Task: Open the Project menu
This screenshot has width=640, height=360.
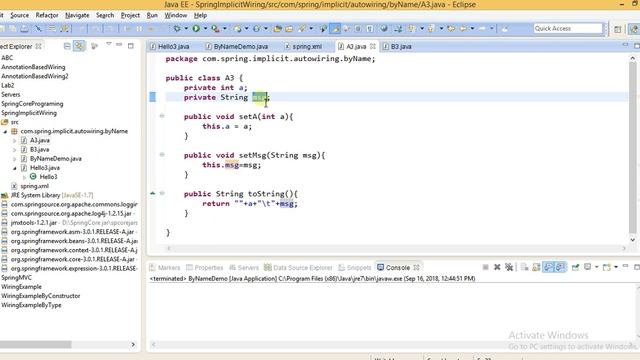Action: click(x=130, y=15)
